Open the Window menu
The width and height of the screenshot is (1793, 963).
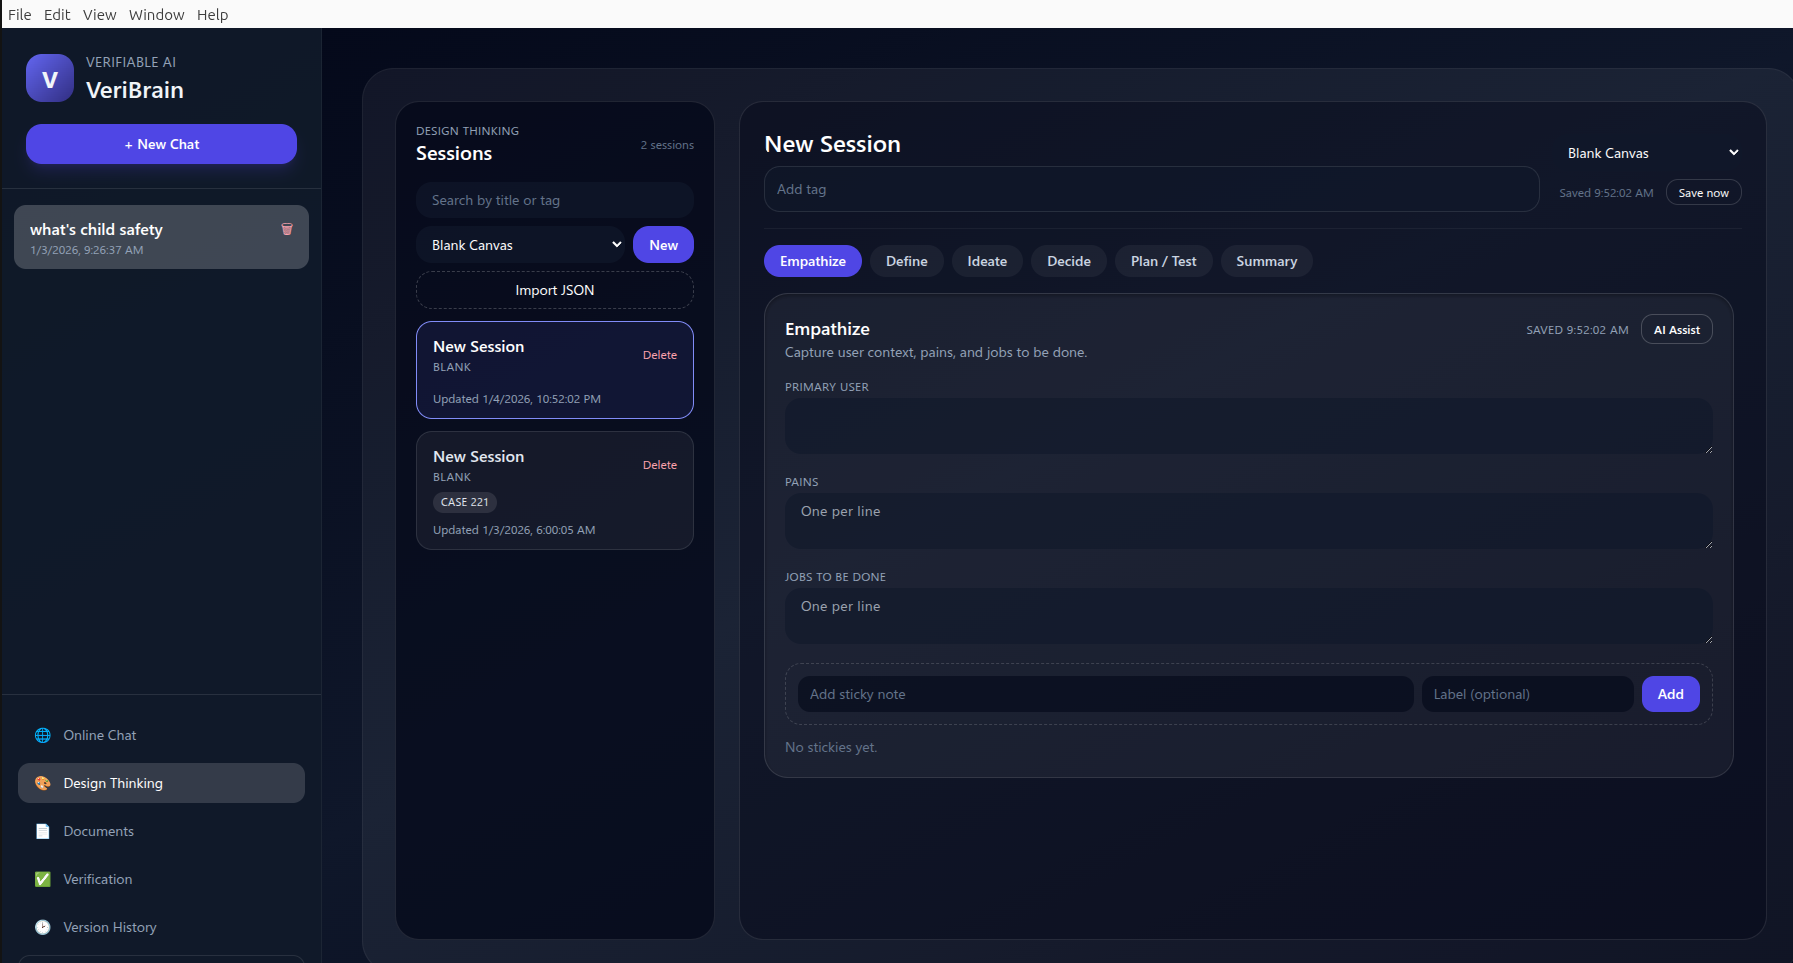click(x=156, y=14)
